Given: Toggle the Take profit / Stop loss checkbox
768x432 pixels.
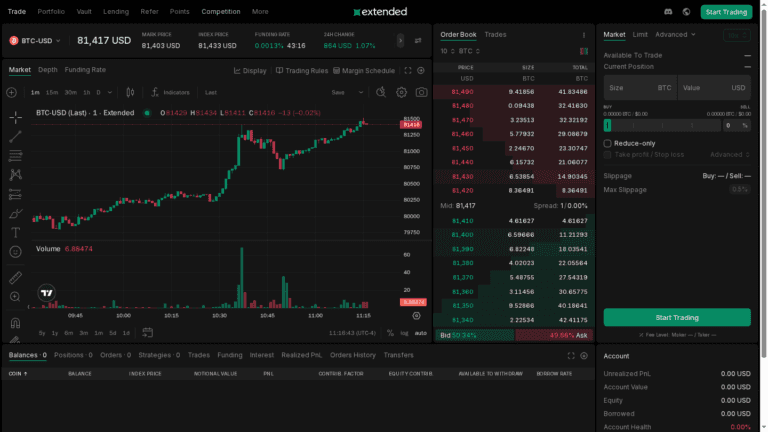Looking at the screenshot, I should pyautogui.click(x=607, y=155).
